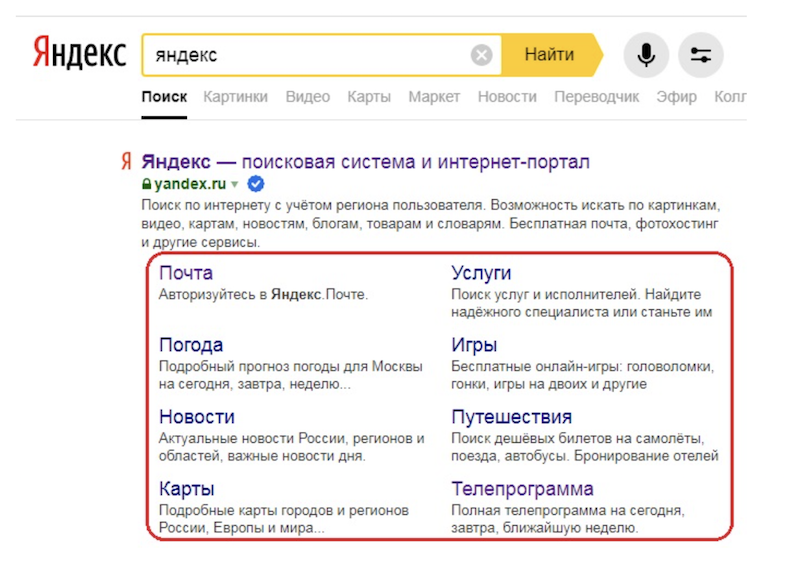Click text 'Поиск услуг и исполнителей. Найдите'
Image resolution: width=800 pixels, height=587 pixels.
tap(576, 294)
